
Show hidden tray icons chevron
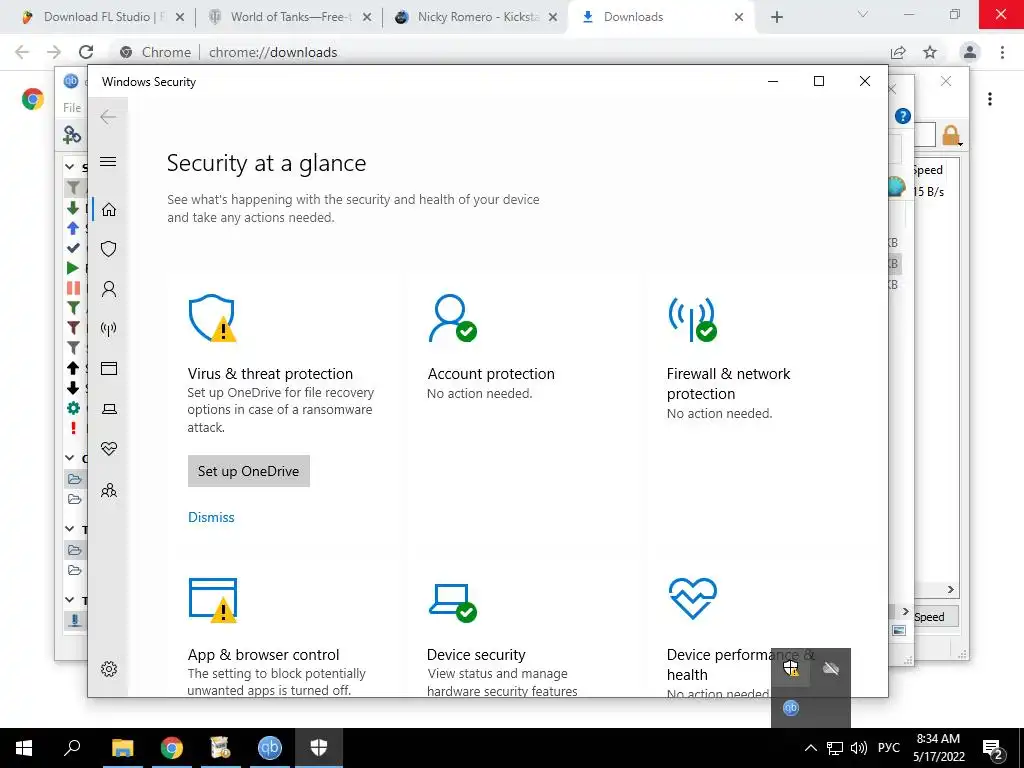pos(810,748)
